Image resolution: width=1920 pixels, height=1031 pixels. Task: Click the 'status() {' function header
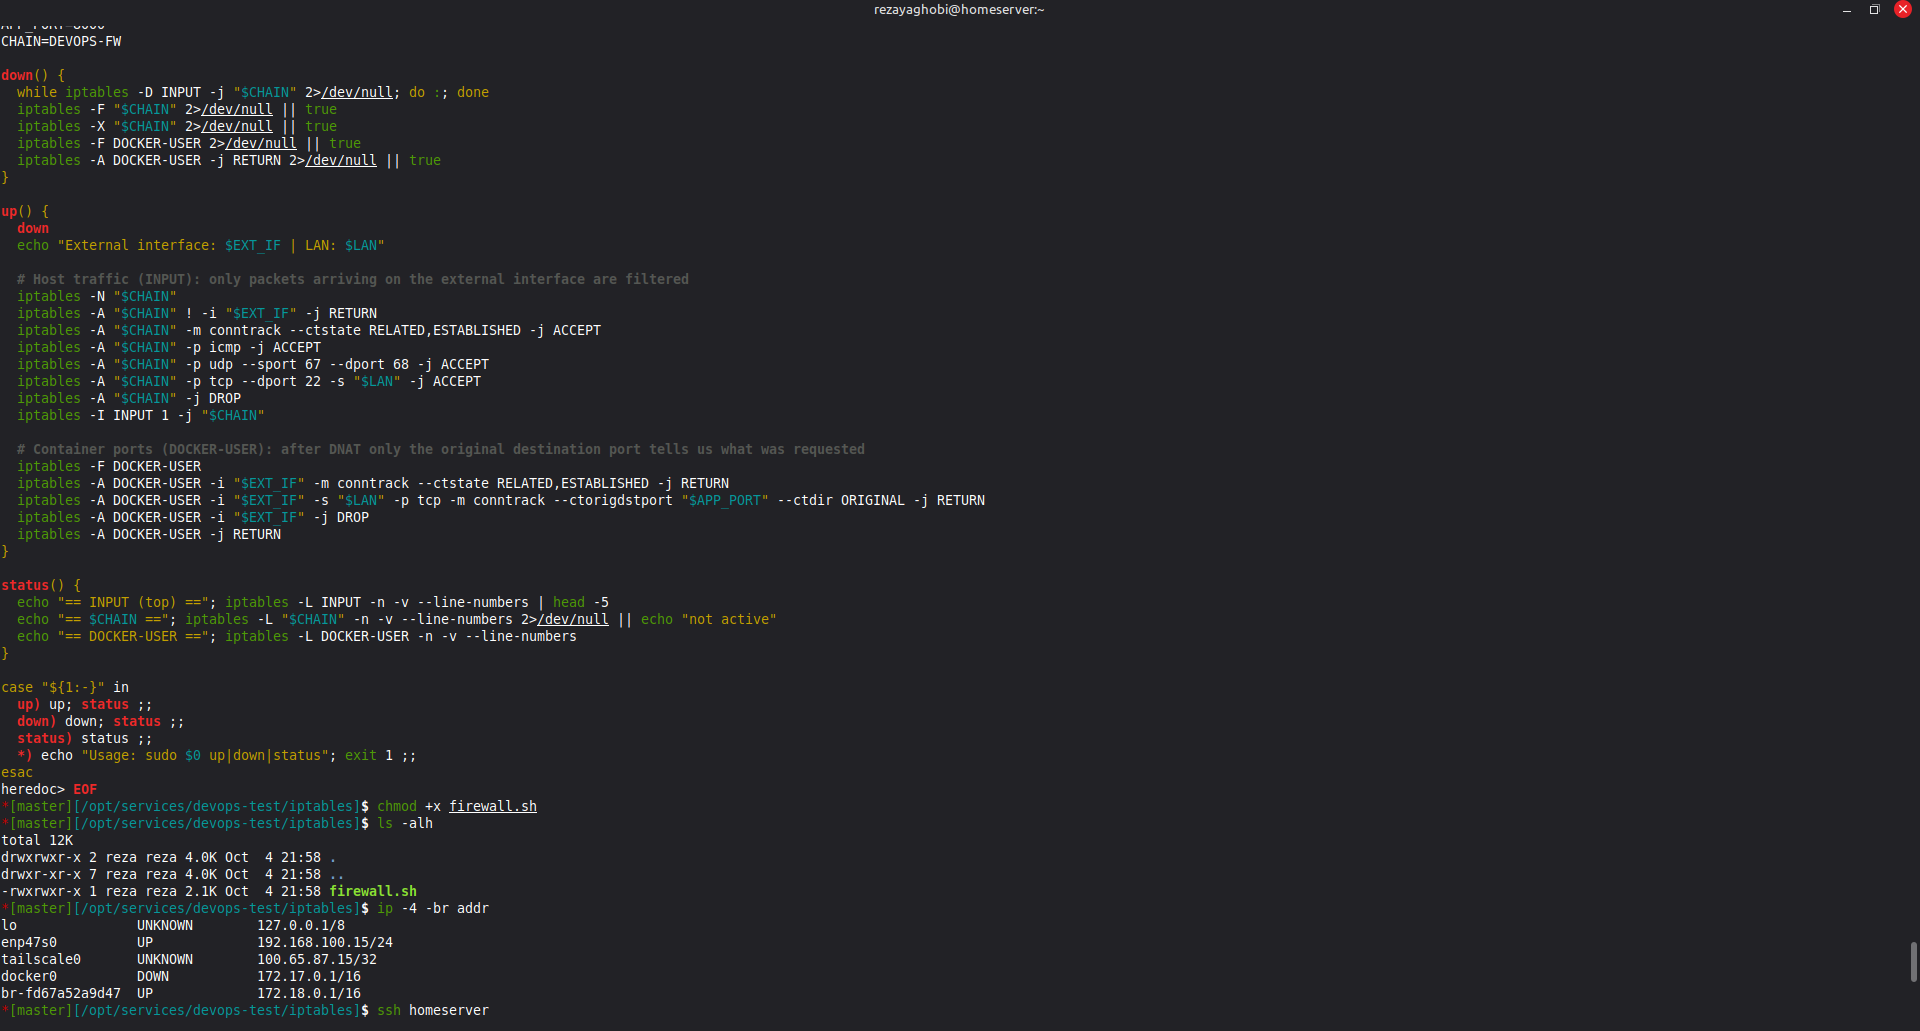[x=41, y=585]
